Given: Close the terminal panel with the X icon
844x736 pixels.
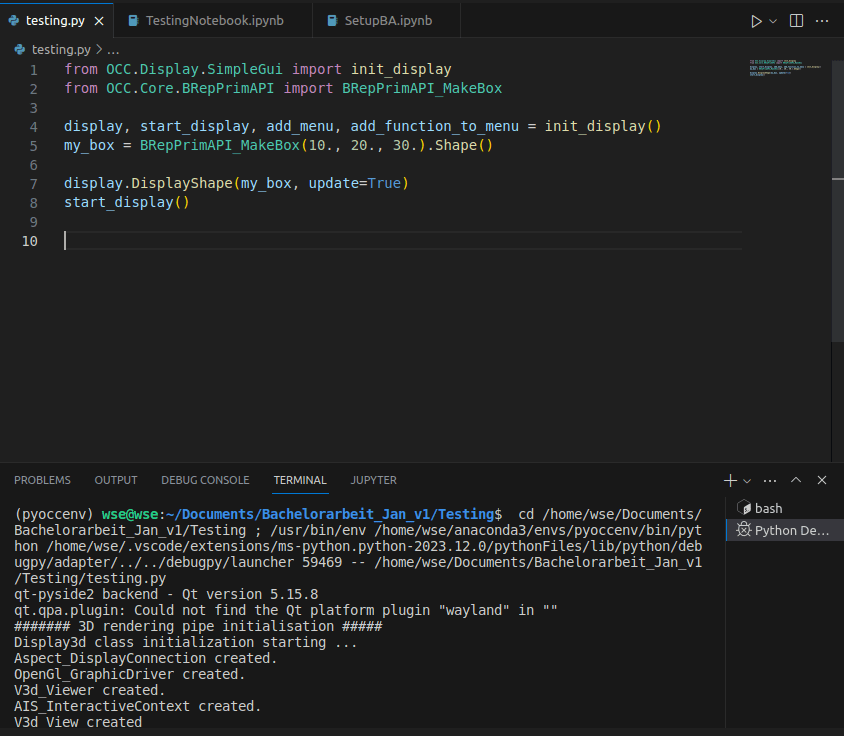Looking at the screenshot, I should pos(822,480).
